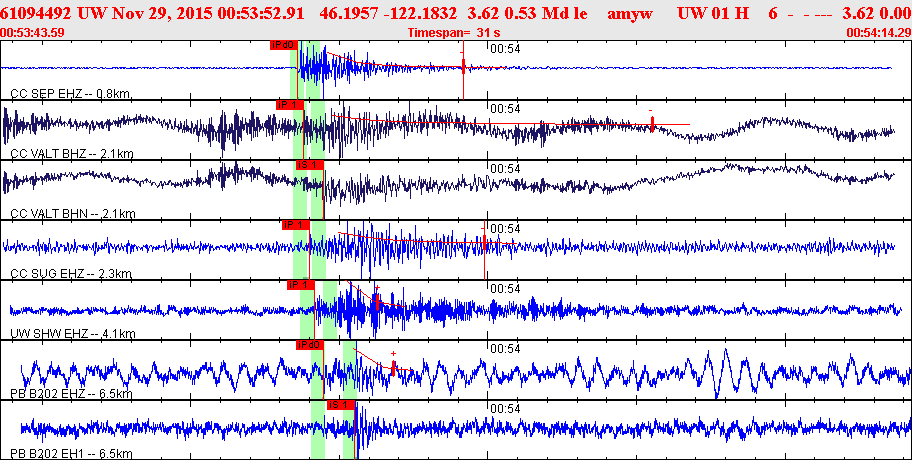
Task: Click the coda end marker on CC SEP EHZ
Action: point(463,67)
